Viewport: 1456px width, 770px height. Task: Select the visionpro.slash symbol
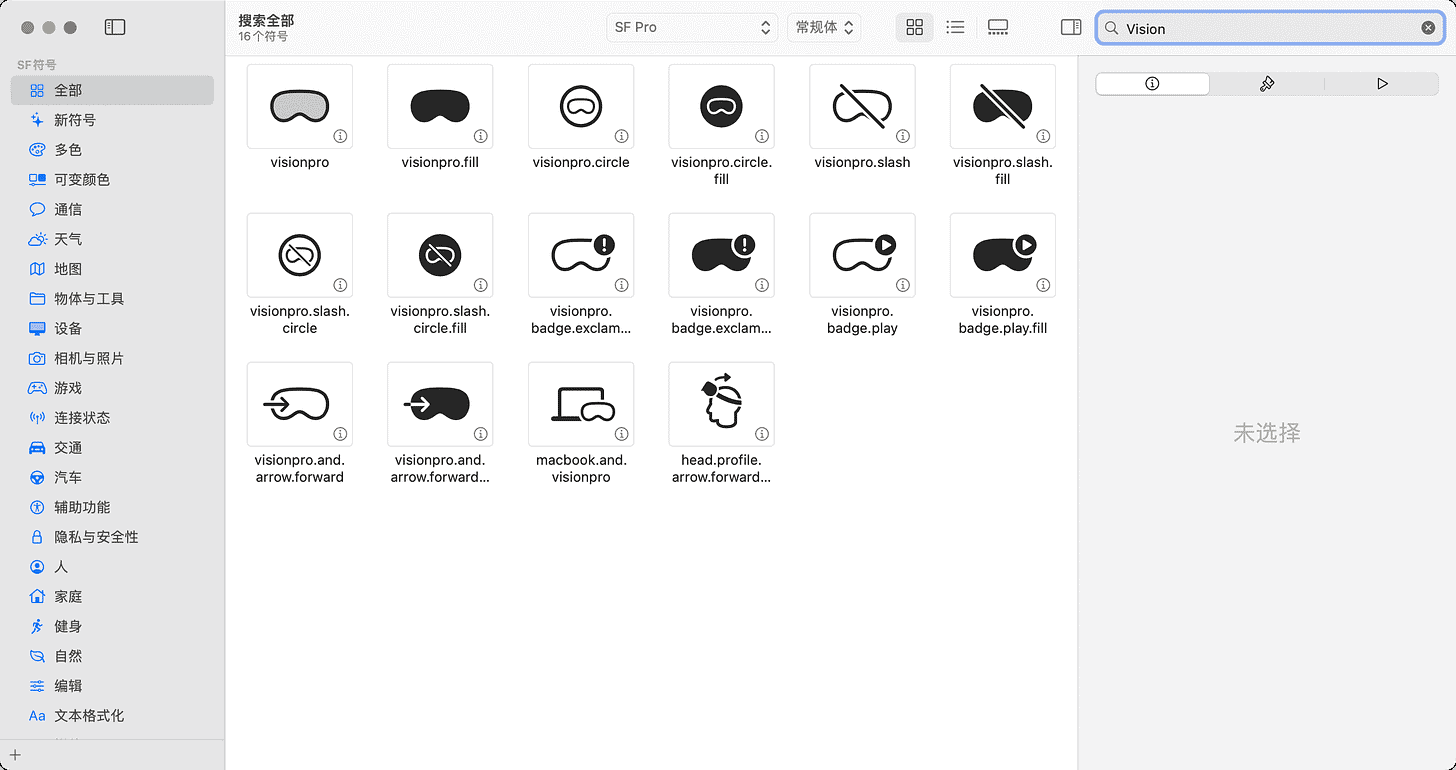(x=862, y=106)
